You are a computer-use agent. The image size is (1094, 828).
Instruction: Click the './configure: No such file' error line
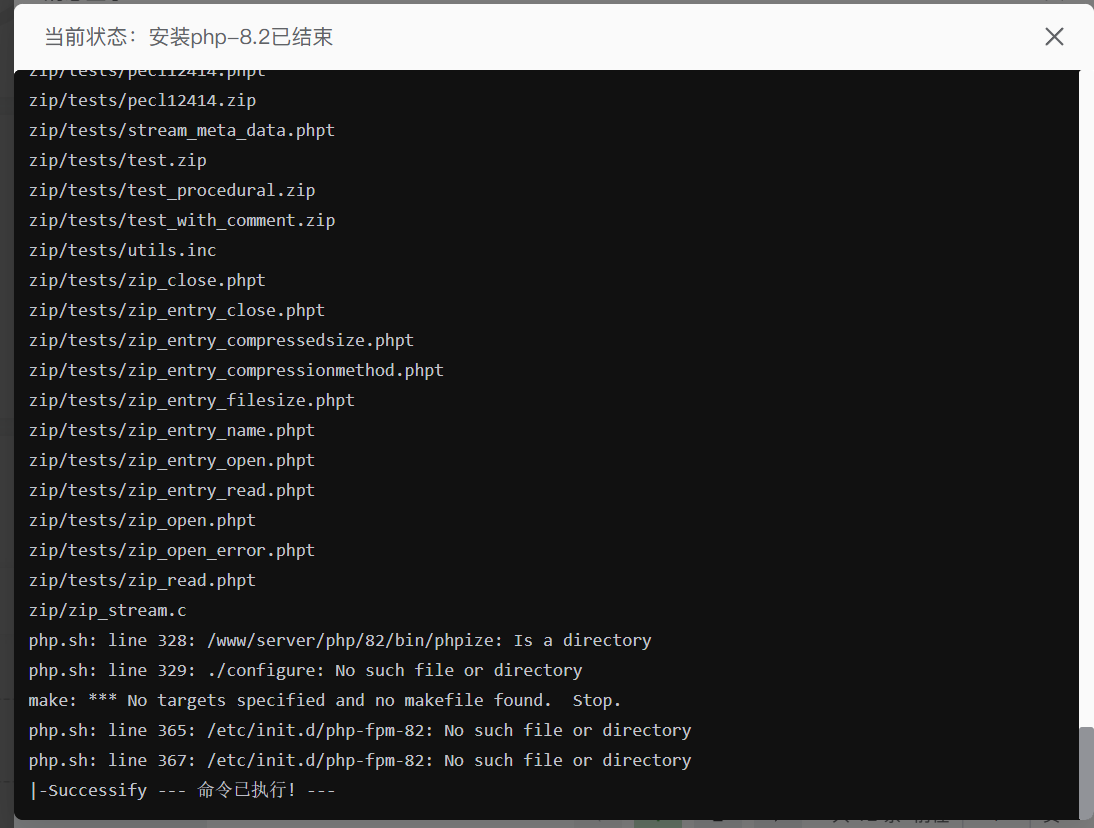pos(305,670)
